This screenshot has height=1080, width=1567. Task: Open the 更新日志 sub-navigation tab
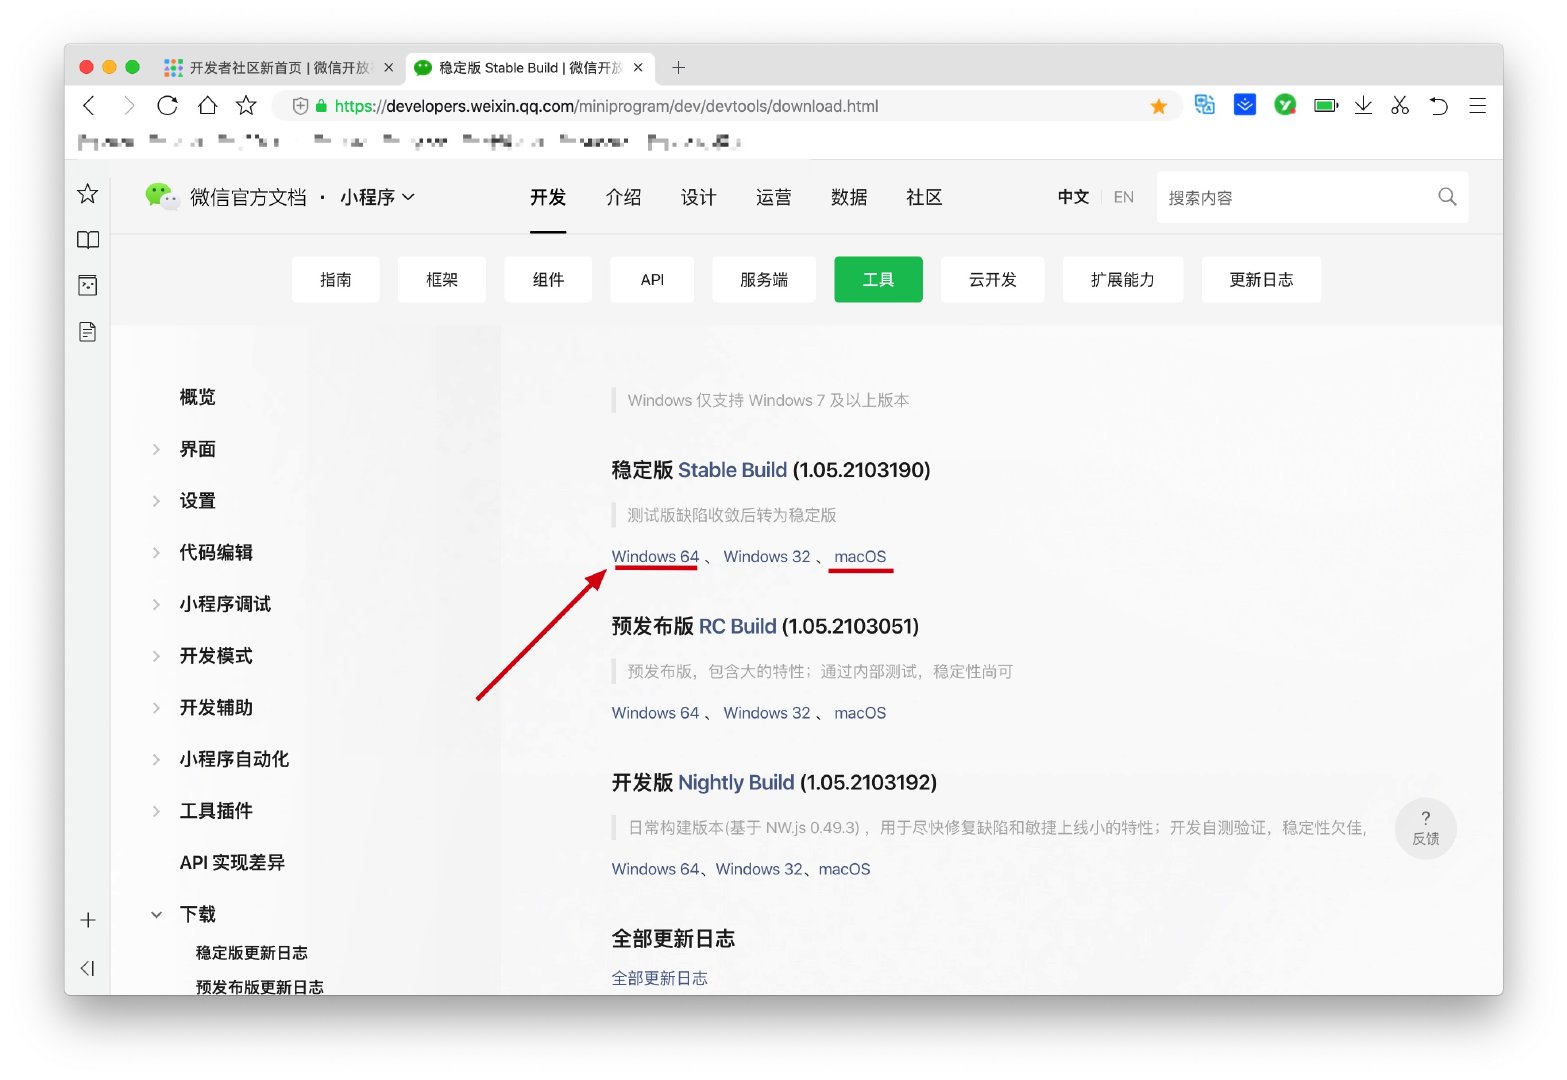tap(1261, 280)
